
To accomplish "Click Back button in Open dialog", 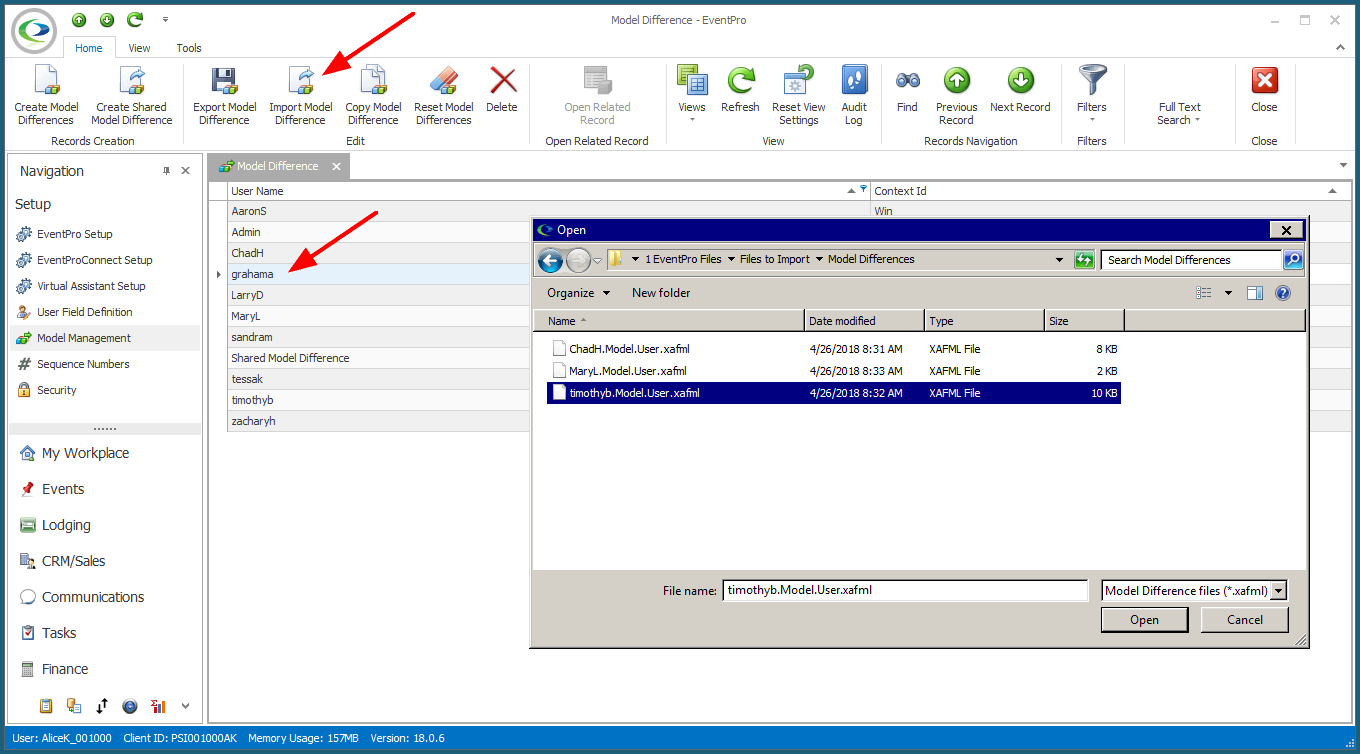I will (550, 260).
